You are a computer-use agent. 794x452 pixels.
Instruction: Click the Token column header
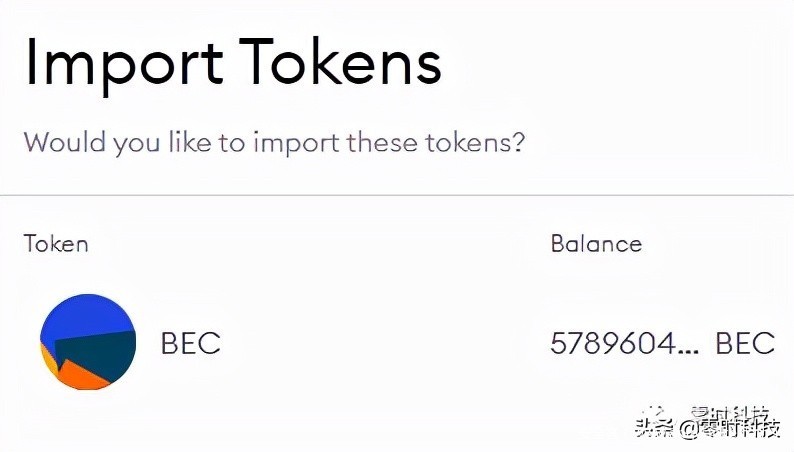(56, 243)
